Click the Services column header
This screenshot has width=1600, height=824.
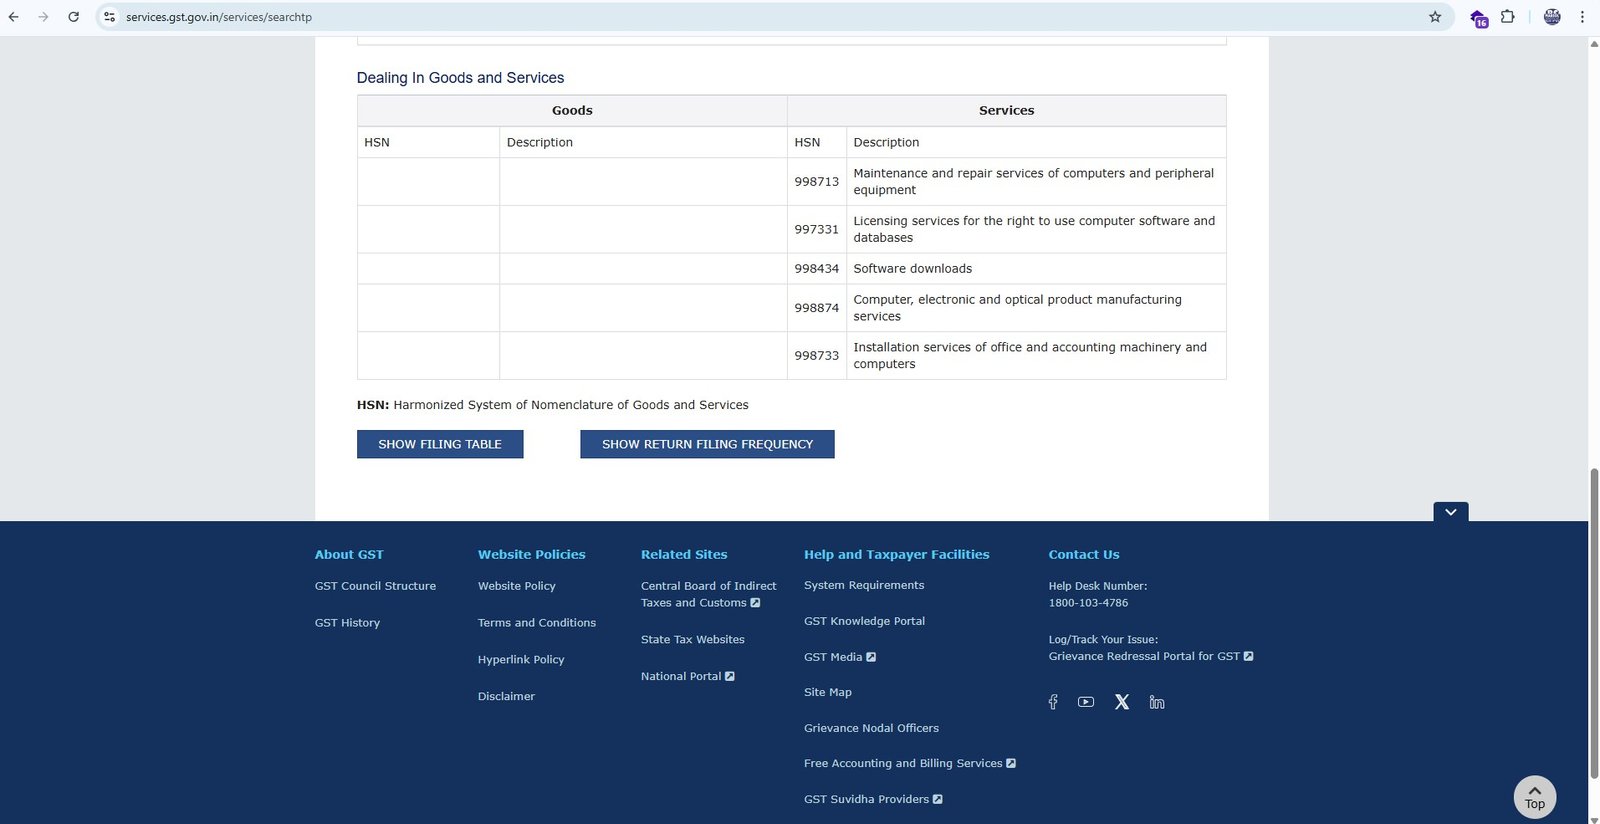click(x=1007, y=111)
